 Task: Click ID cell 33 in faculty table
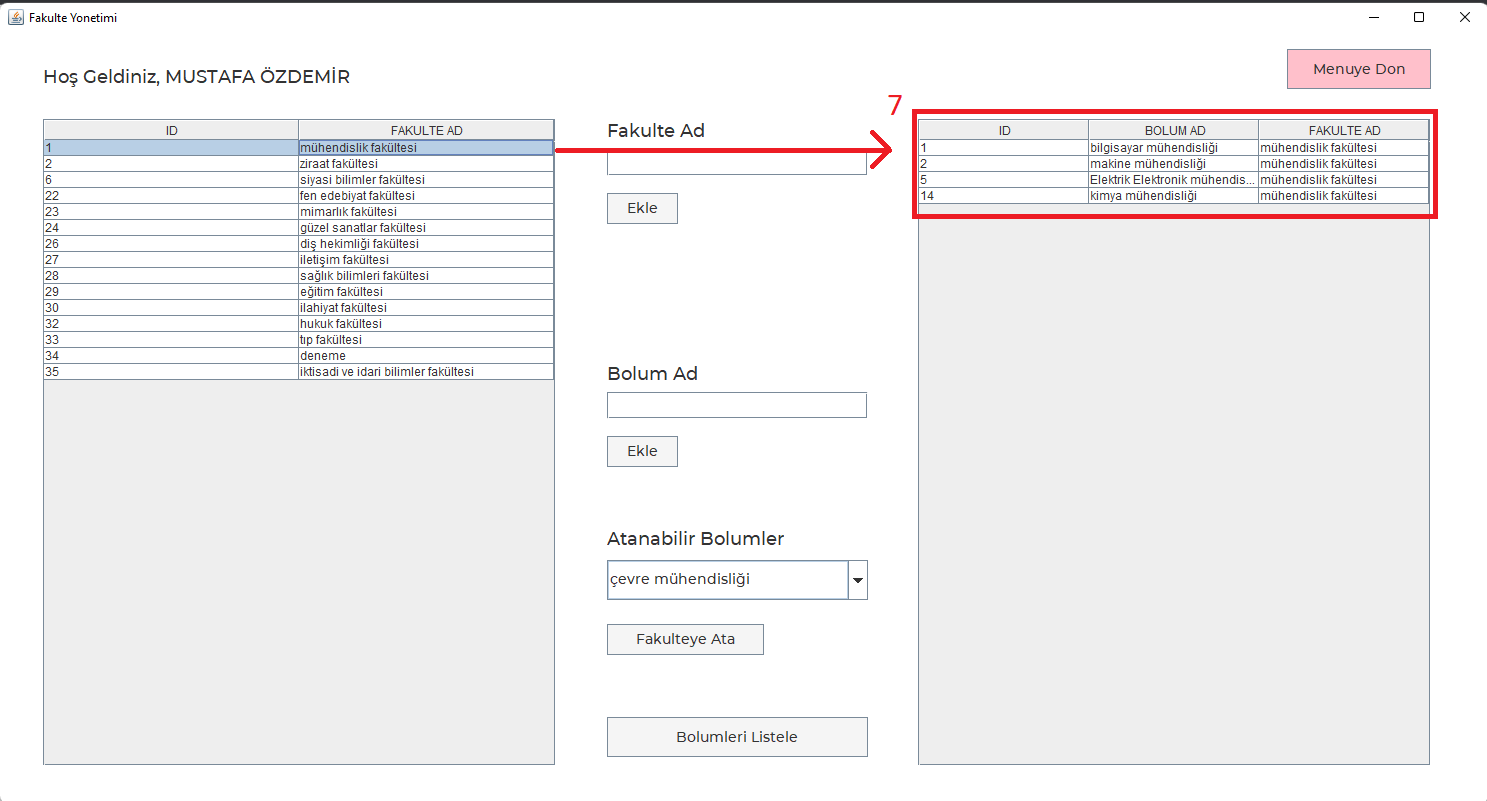point(171,339)
